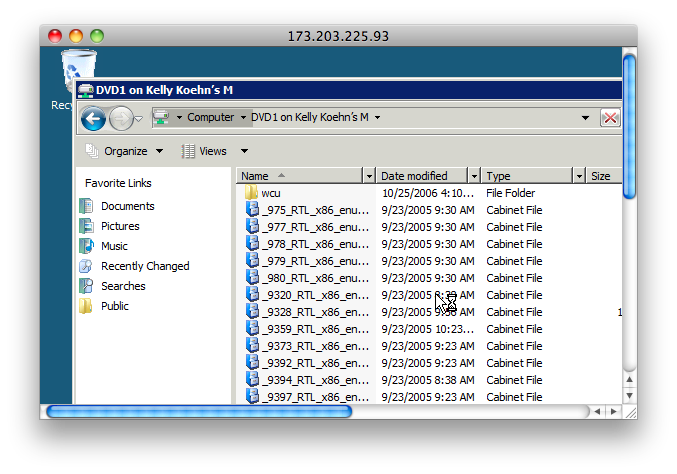Open Music favorite link
Image resolution: width=677 pixels, height=474 pixels.
tap(114, 246)
